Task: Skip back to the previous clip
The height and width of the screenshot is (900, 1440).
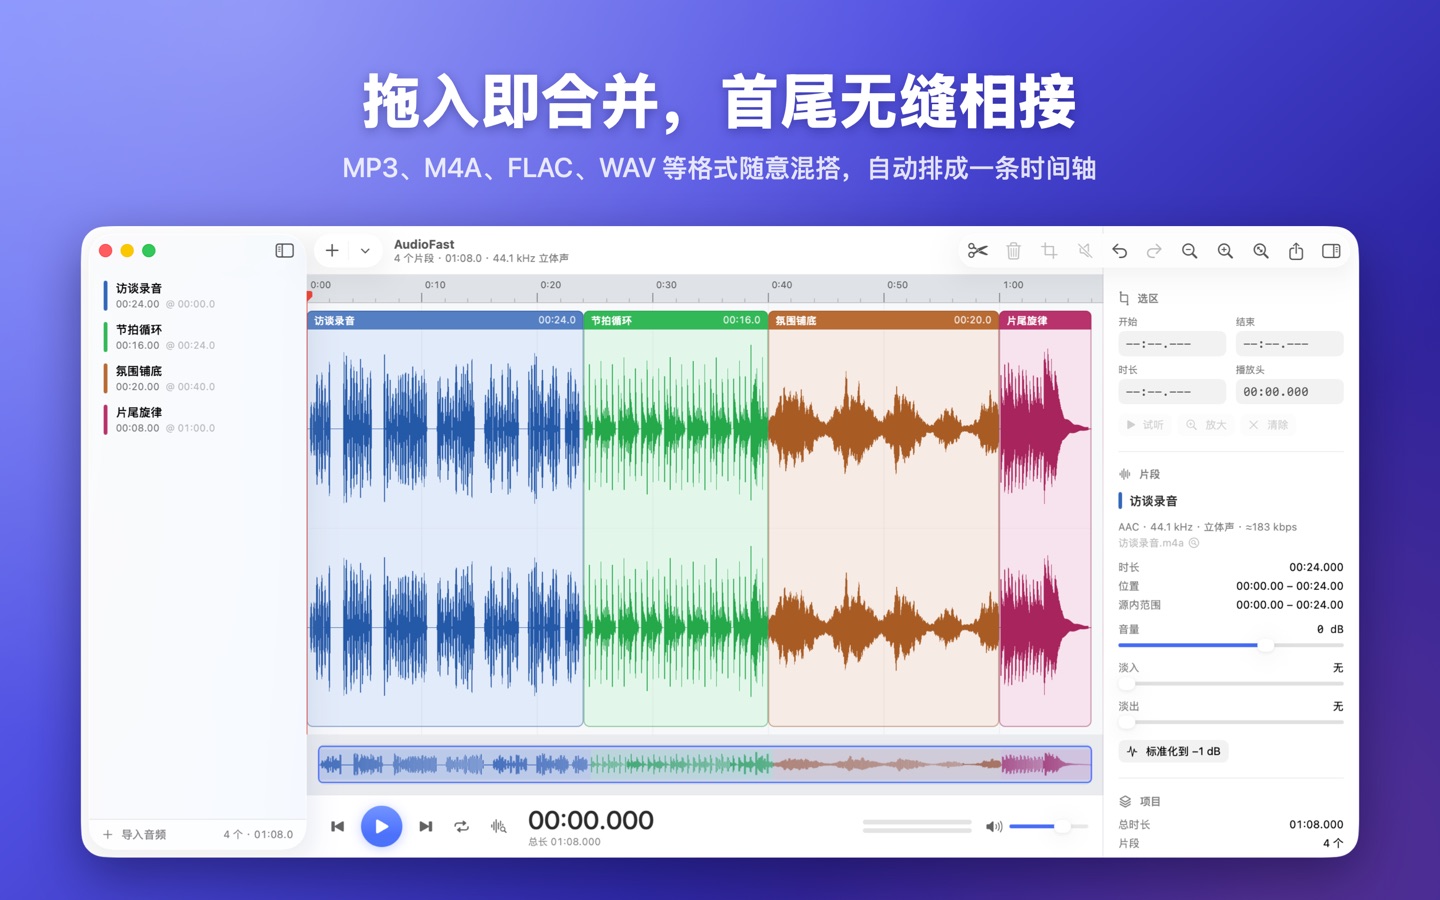Action: pyautogui.click(x=338, y=826)
